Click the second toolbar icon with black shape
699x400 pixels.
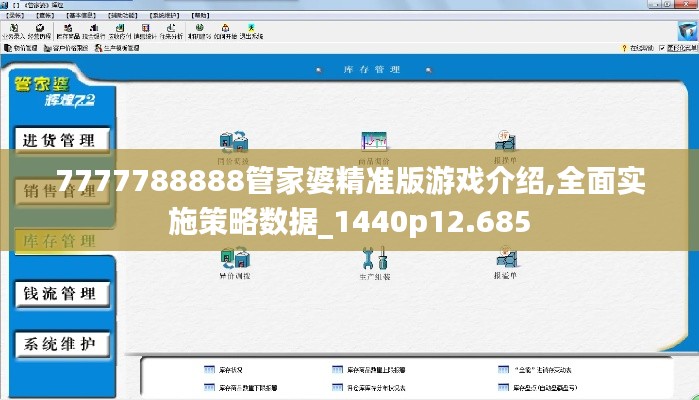39,31
